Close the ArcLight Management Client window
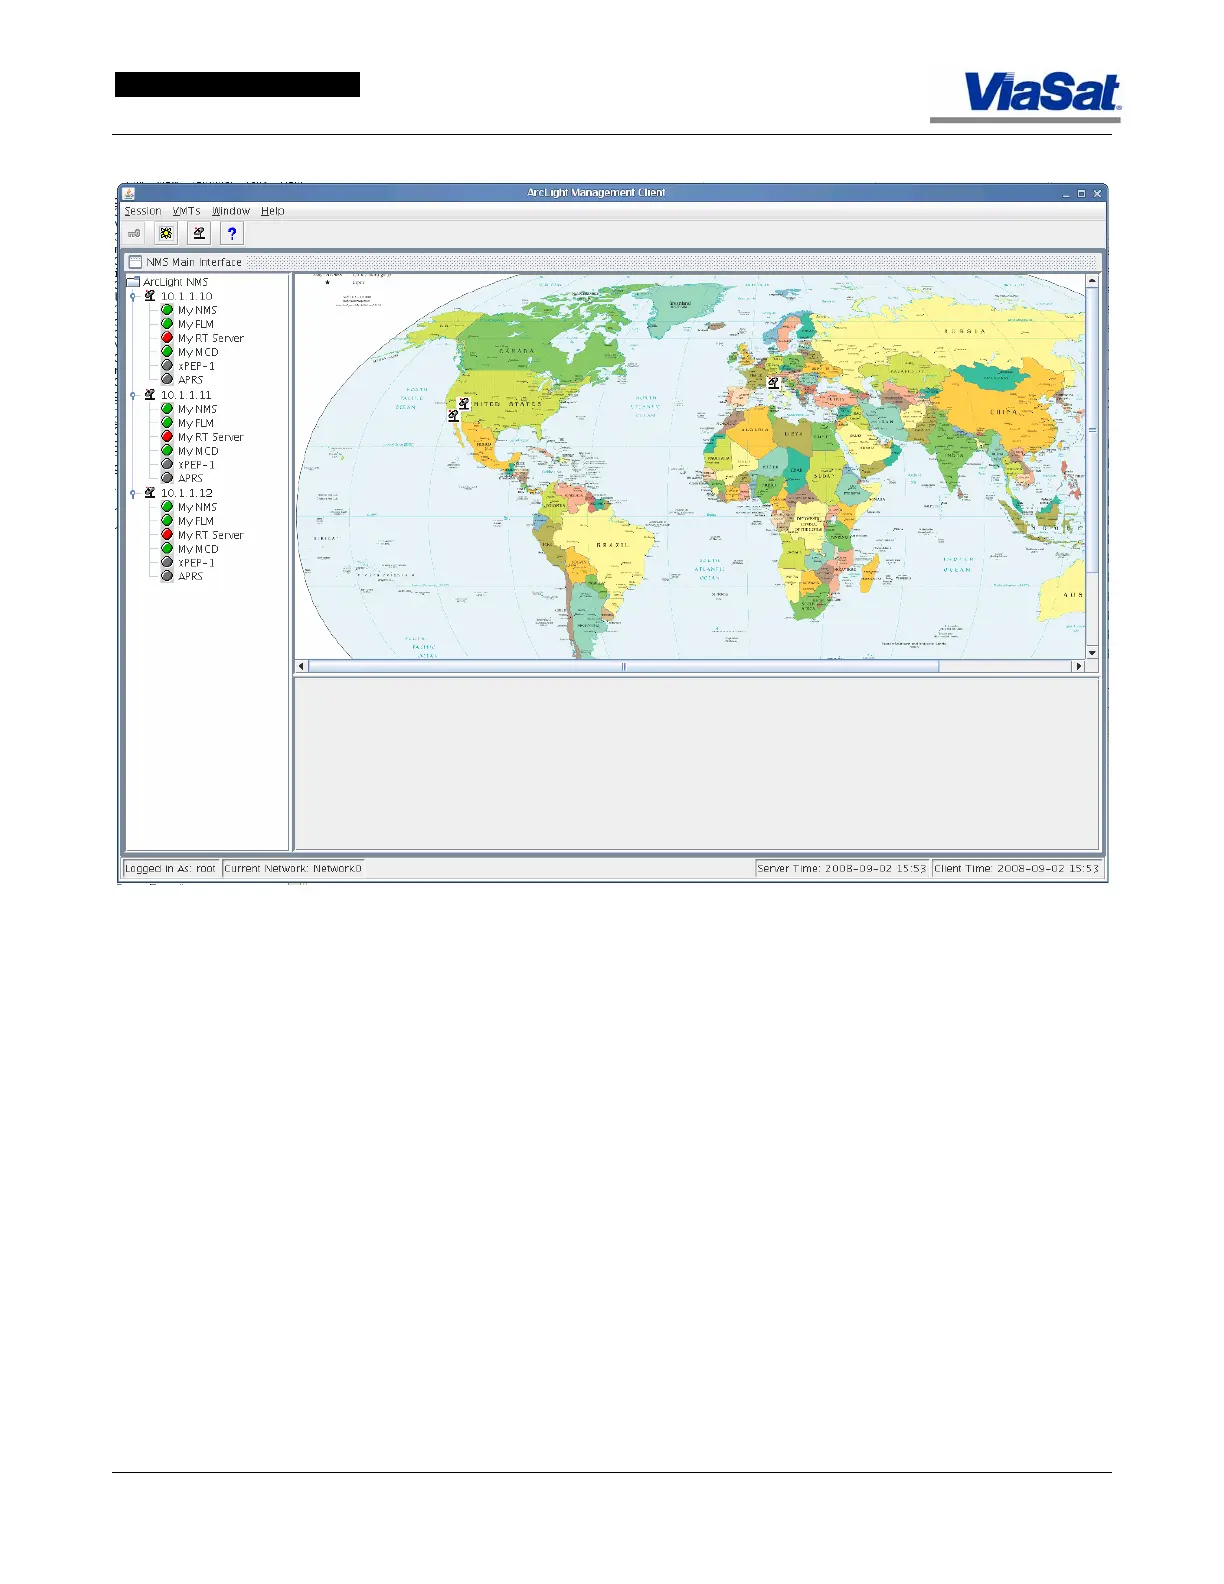Image resolution: width=1224 pixels, height=1584 pixels. pos(1097,194)
